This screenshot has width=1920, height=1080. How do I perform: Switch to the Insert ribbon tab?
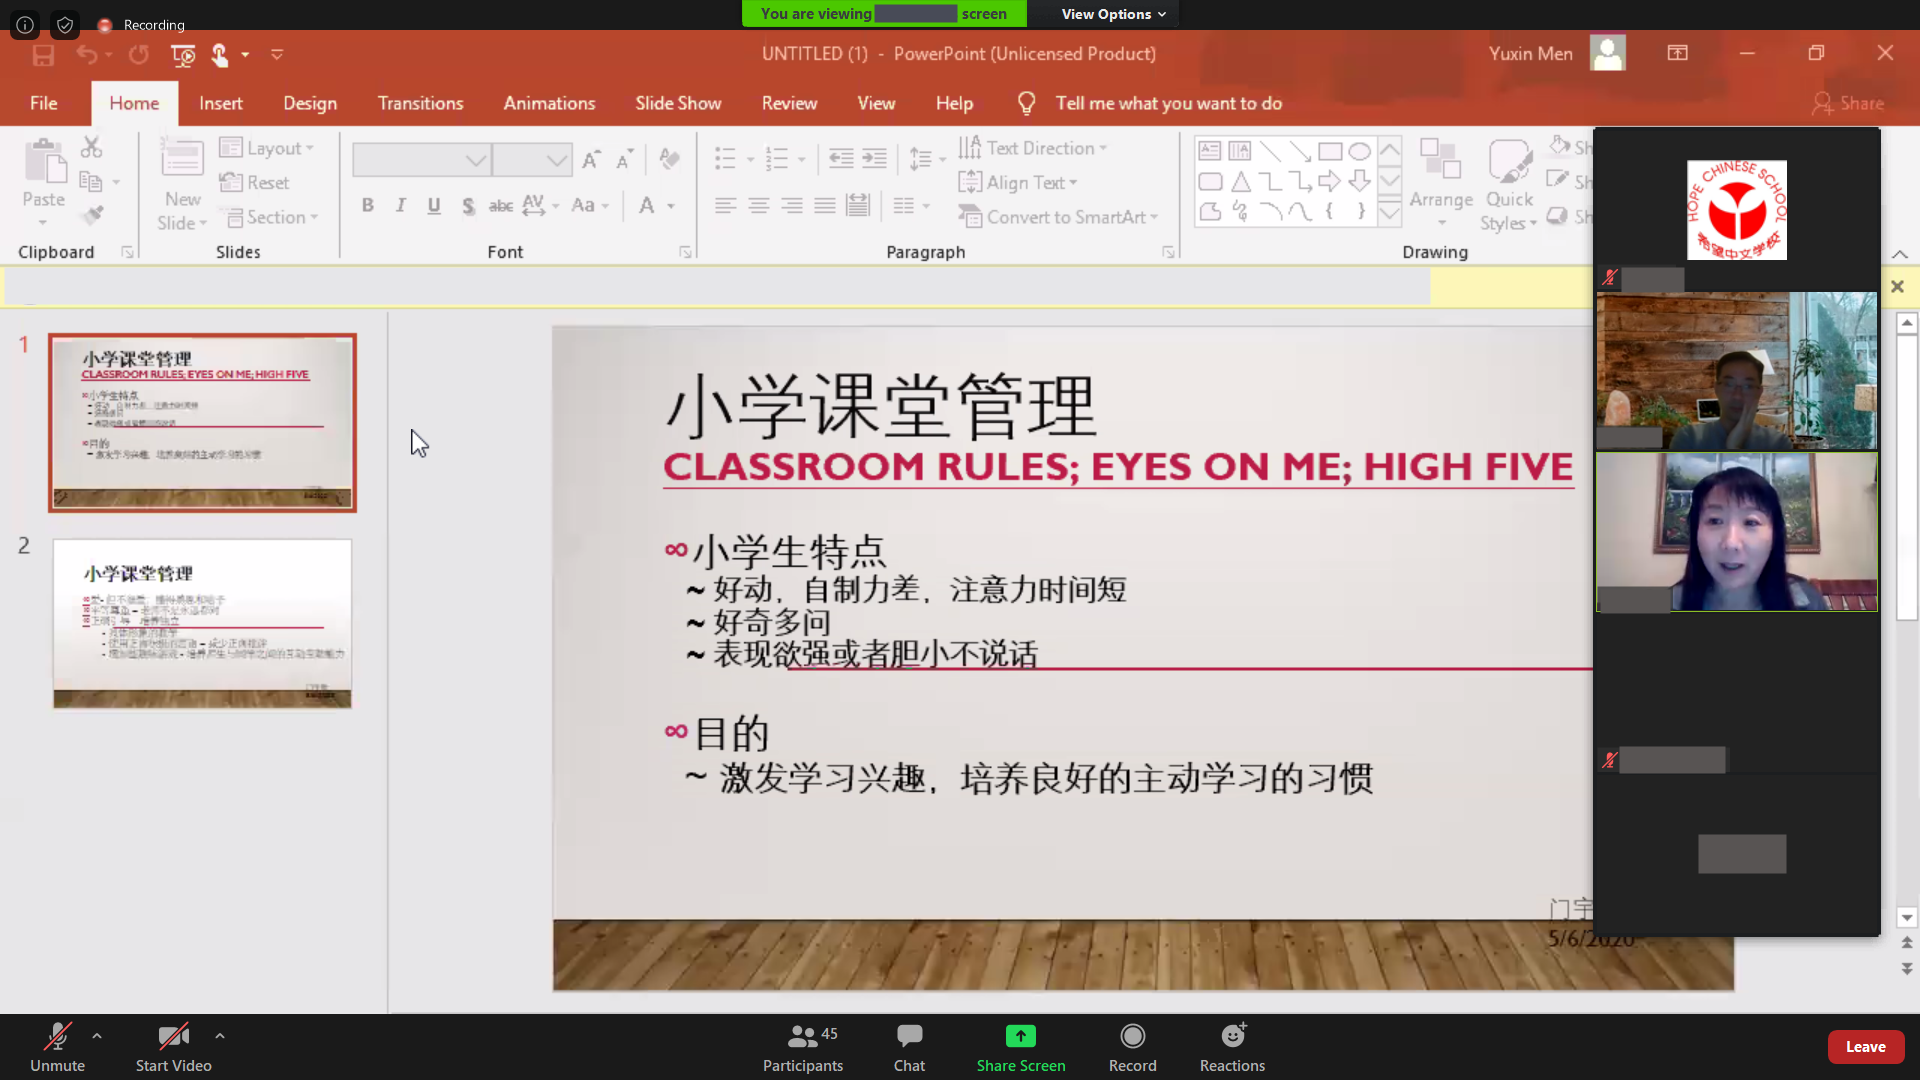point(220,103)
